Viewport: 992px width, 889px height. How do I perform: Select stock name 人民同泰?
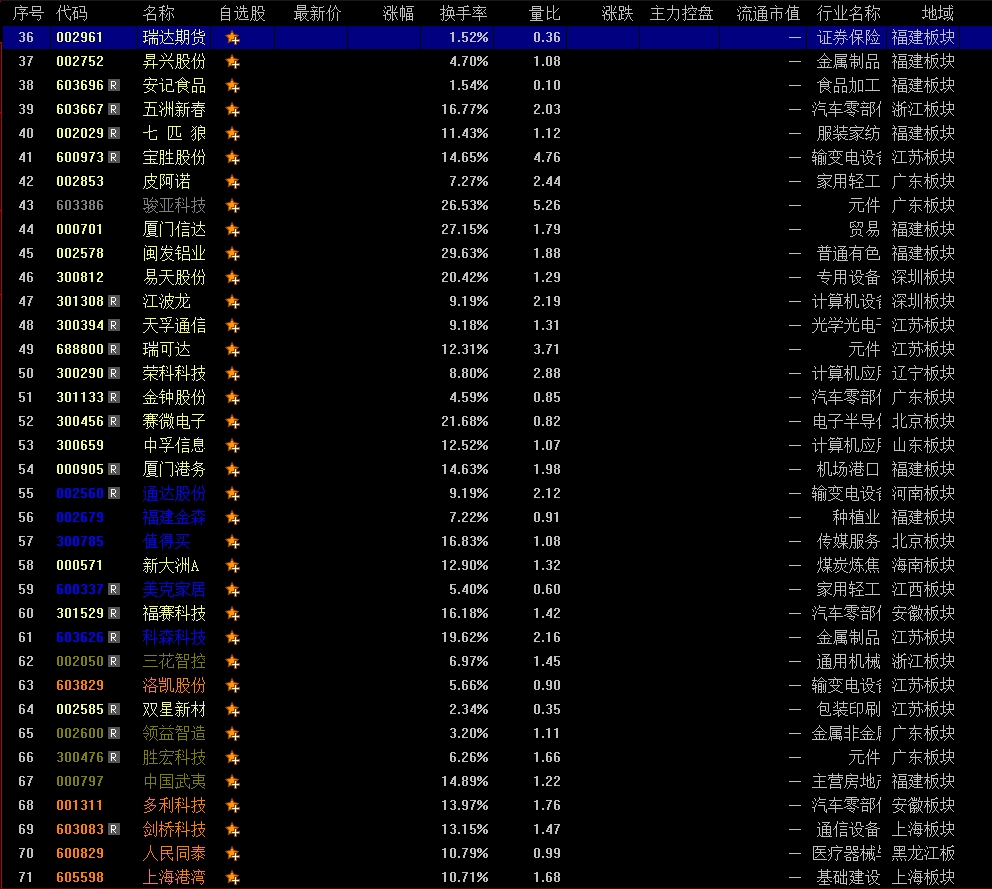click(174, 854)
